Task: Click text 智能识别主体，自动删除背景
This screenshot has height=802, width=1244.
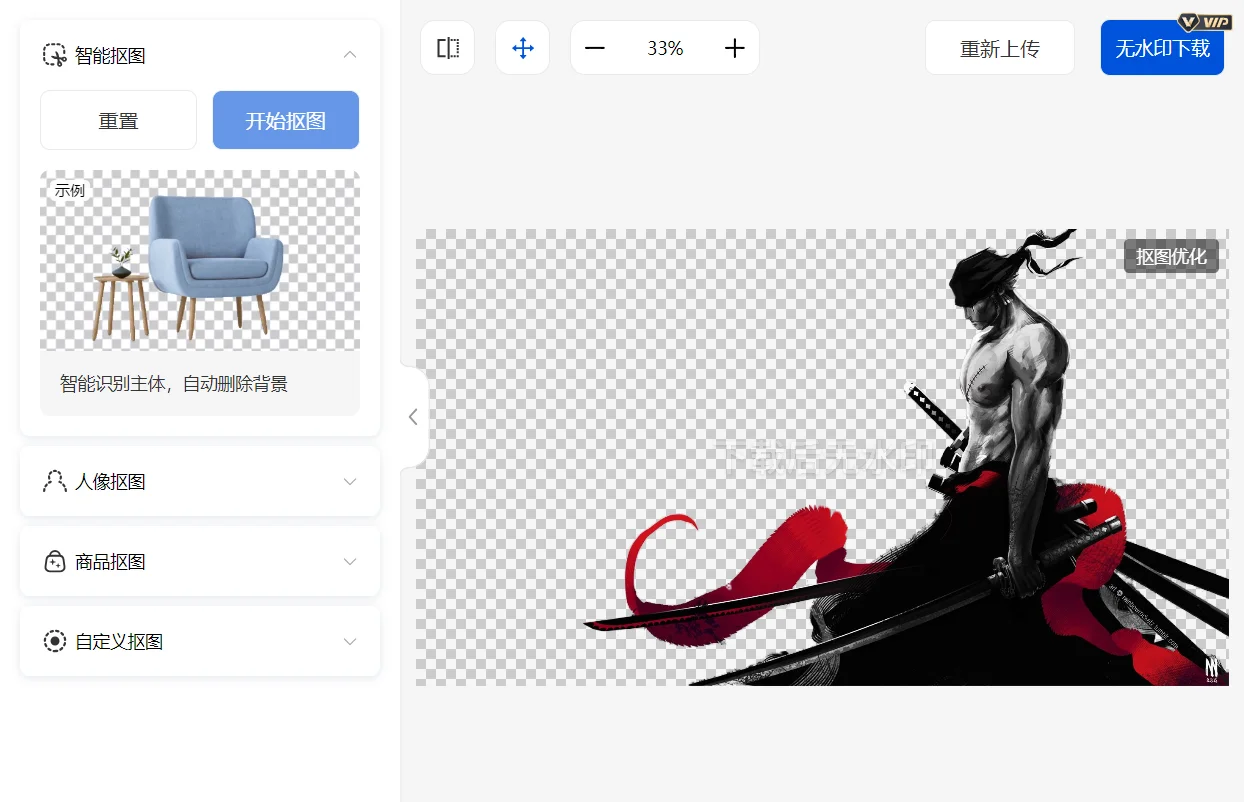Action: (174, 384)
